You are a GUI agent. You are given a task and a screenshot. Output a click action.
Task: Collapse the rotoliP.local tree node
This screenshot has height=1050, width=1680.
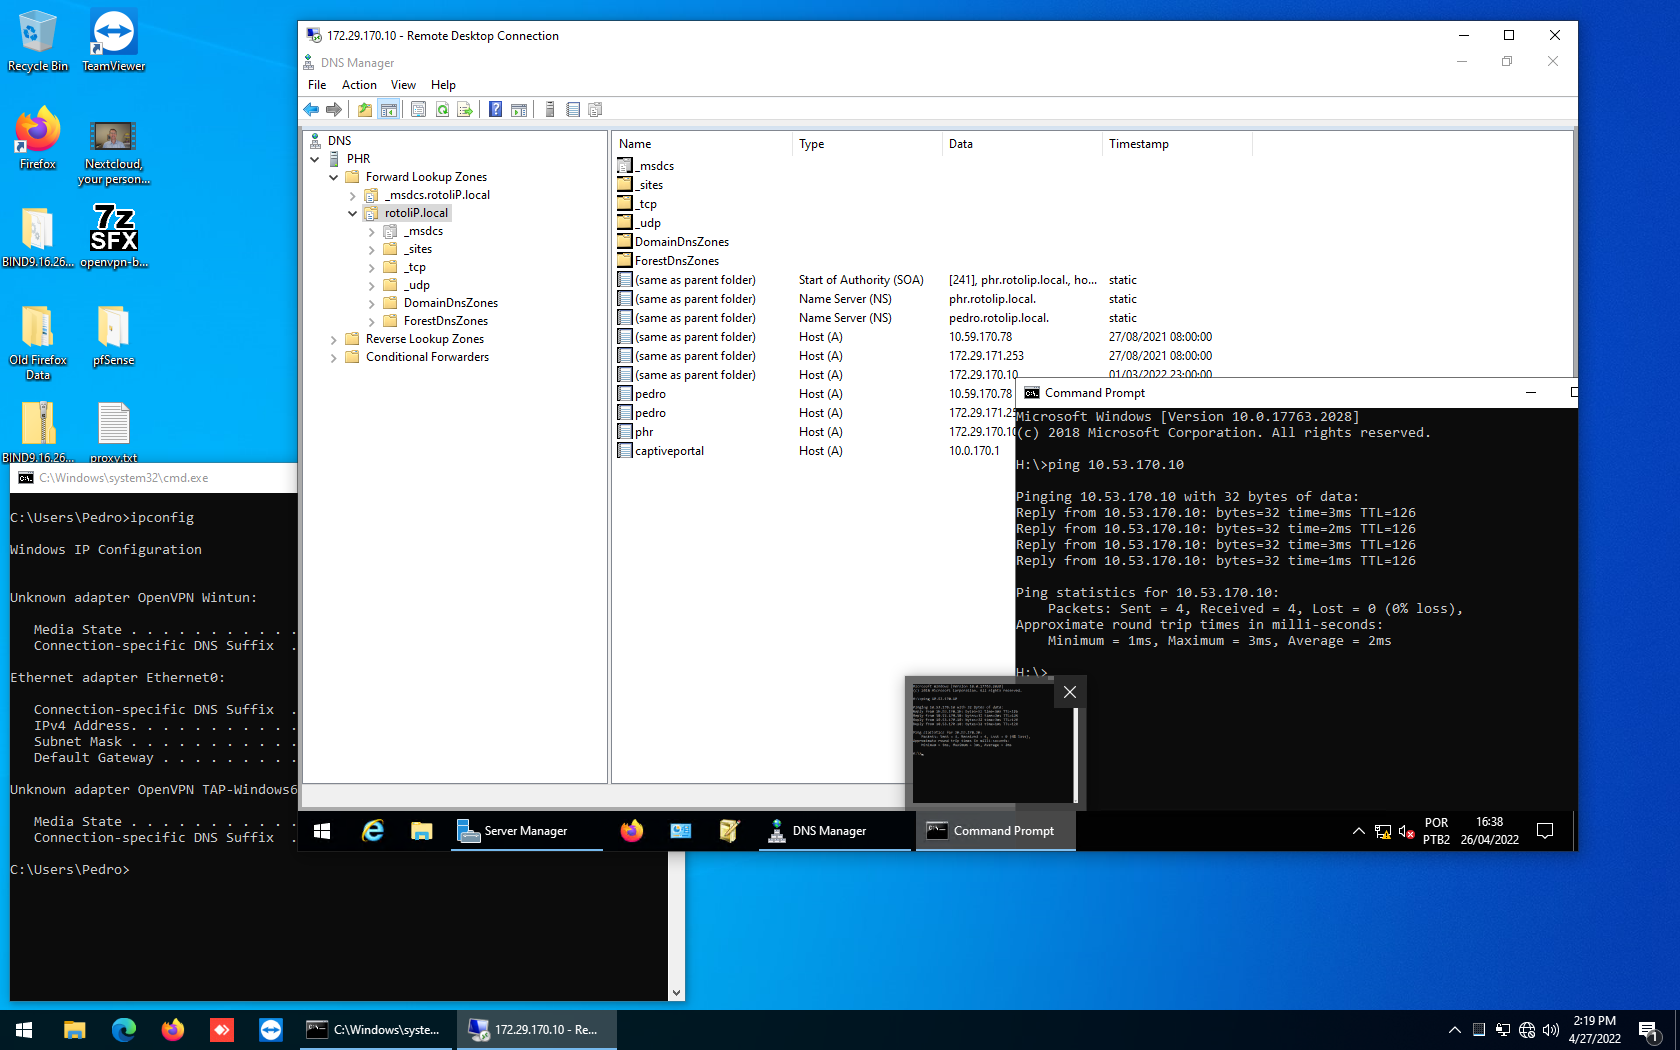point(352,213)
